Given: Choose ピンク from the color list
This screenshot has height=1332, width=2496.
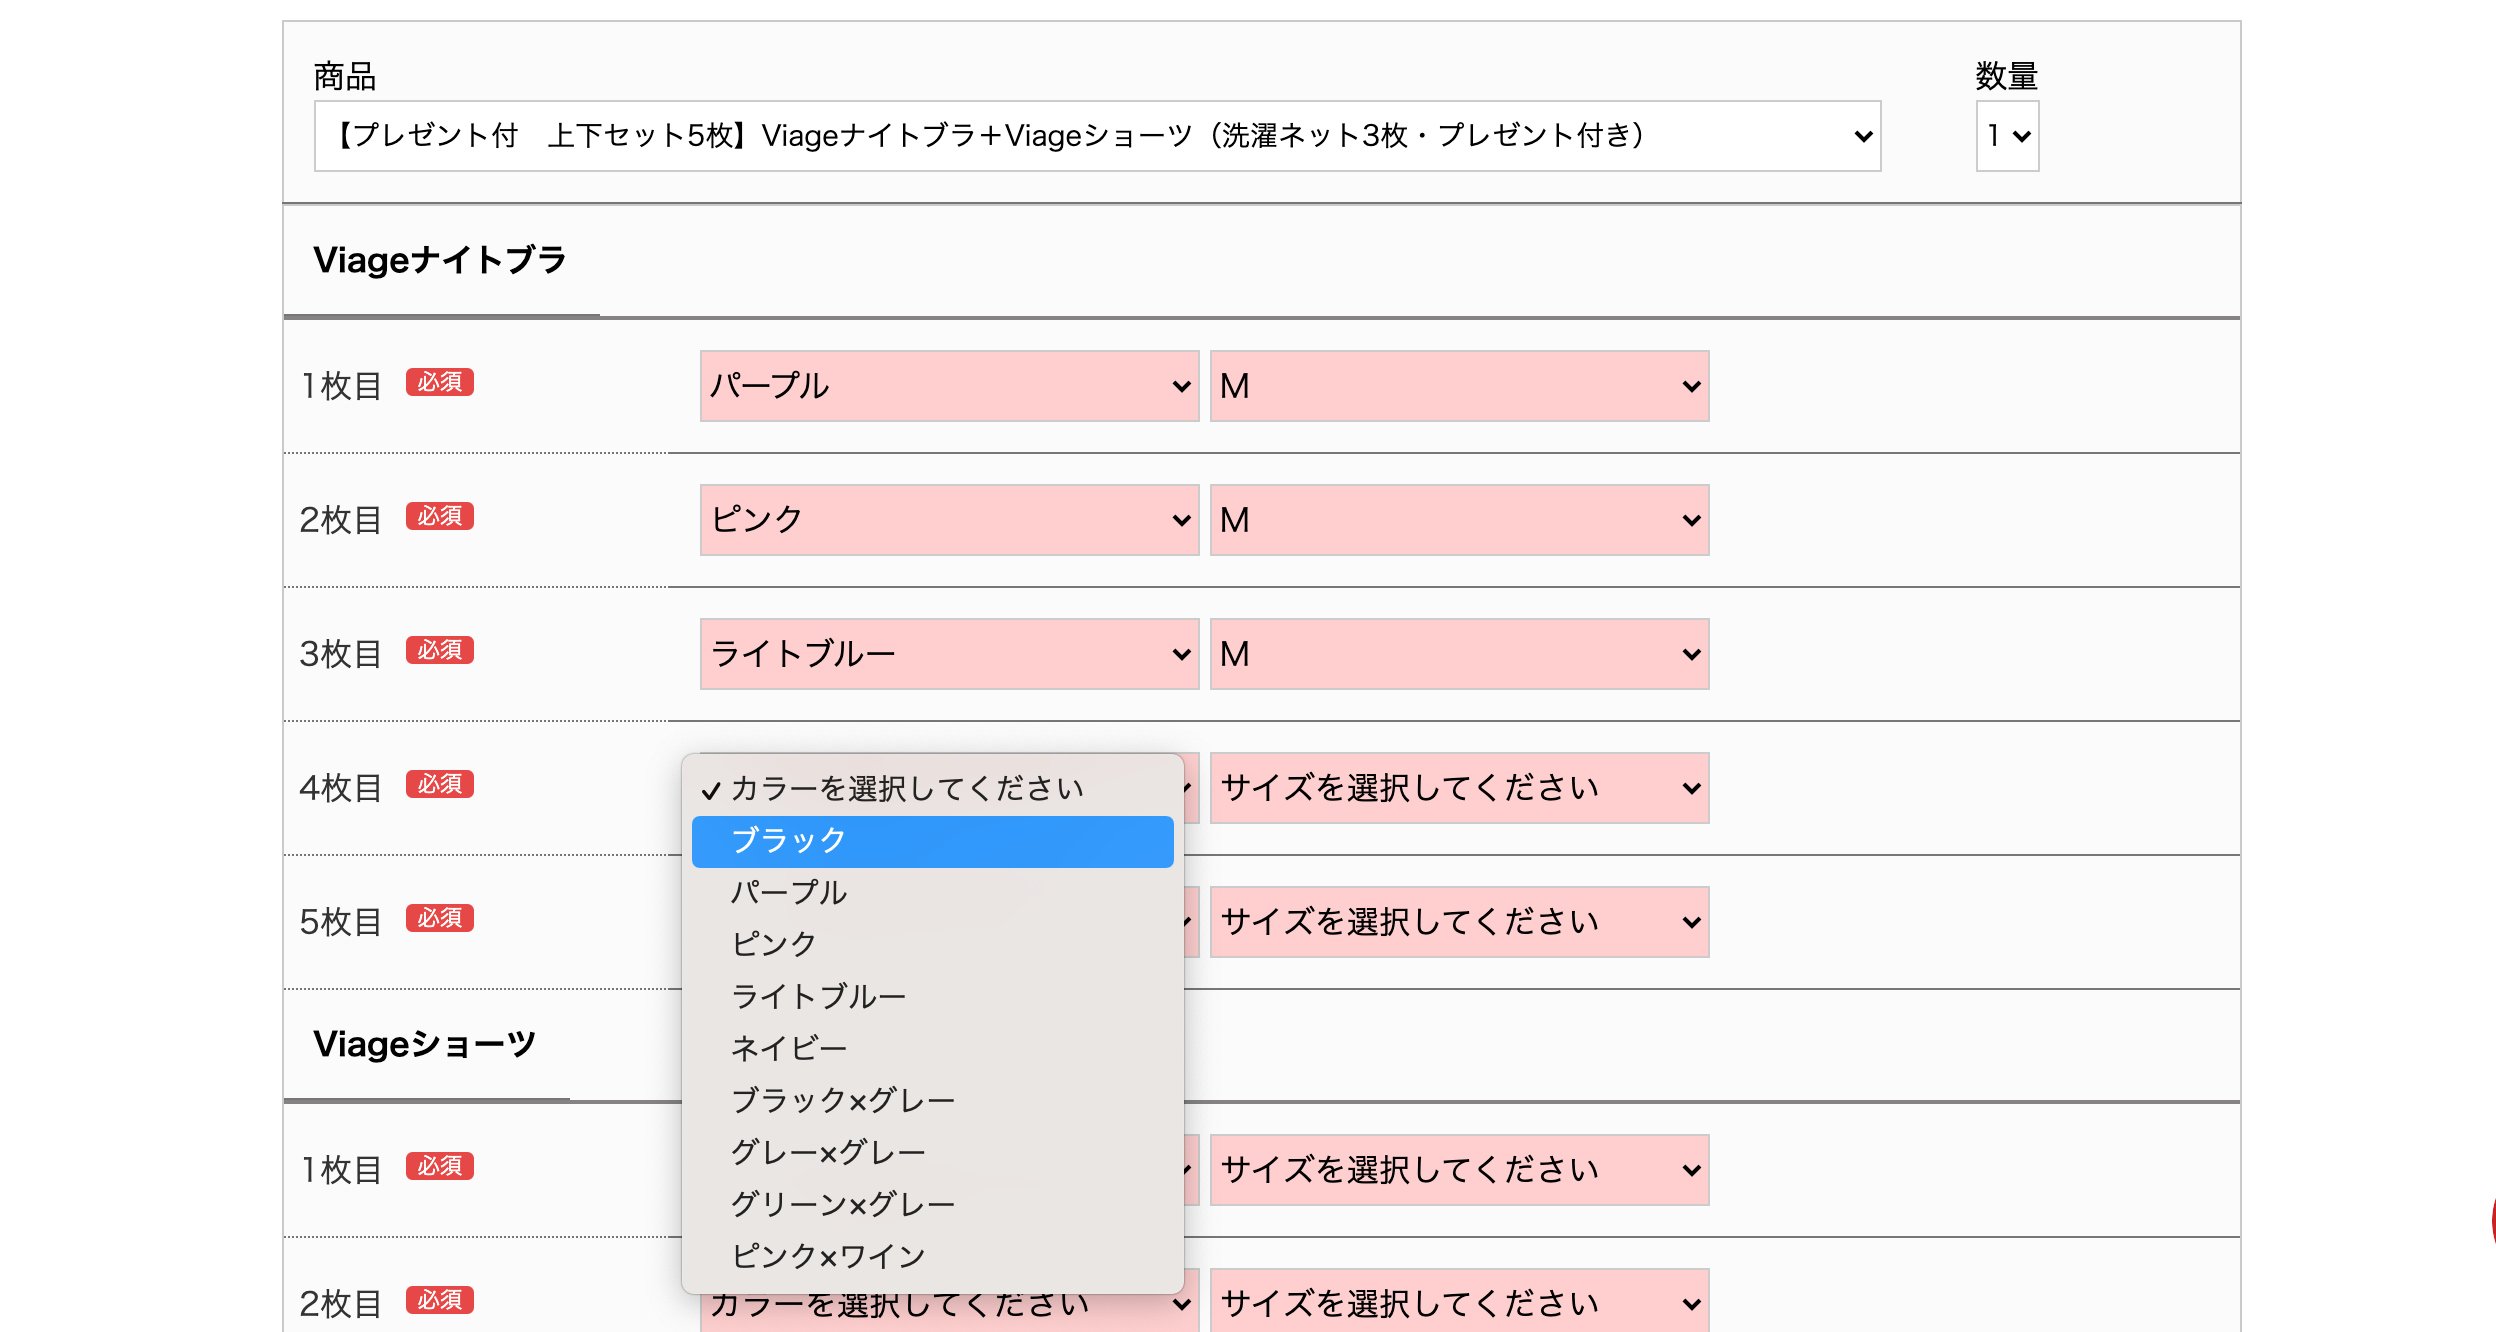Looking at the screenshot, I should coord(932,945).
